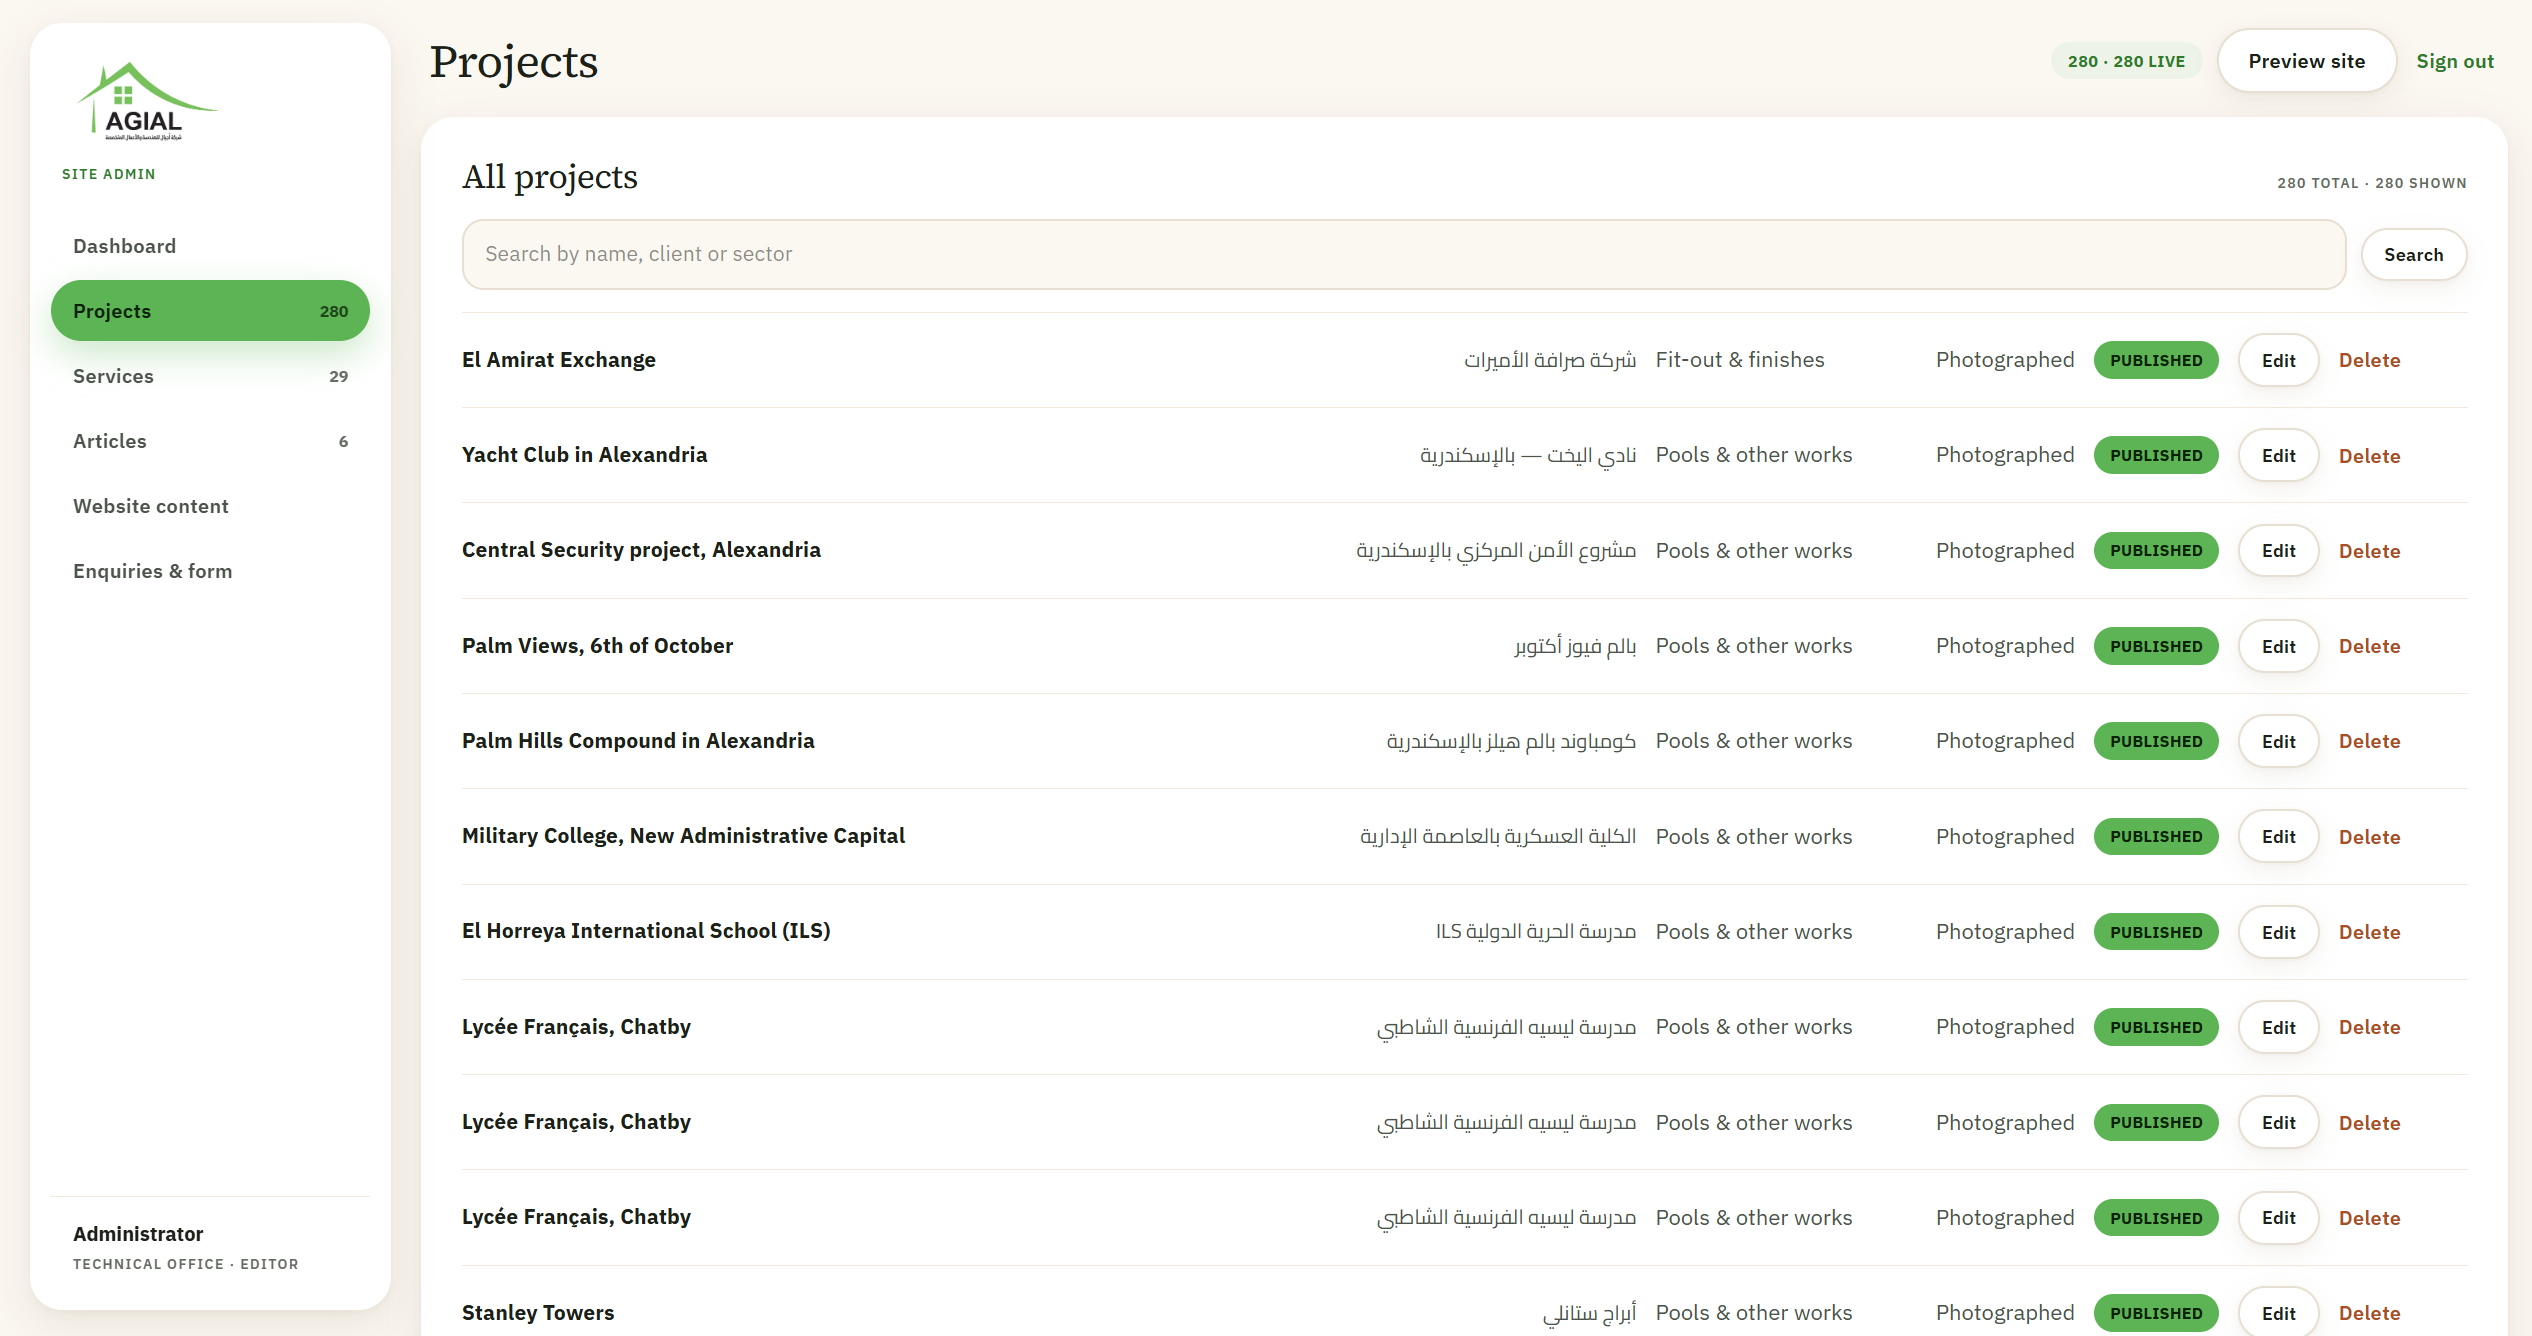This screenshot has width=2532, height=1336.
Task: Click the Published badge for Central Security project
Action: coord(2156,551)
